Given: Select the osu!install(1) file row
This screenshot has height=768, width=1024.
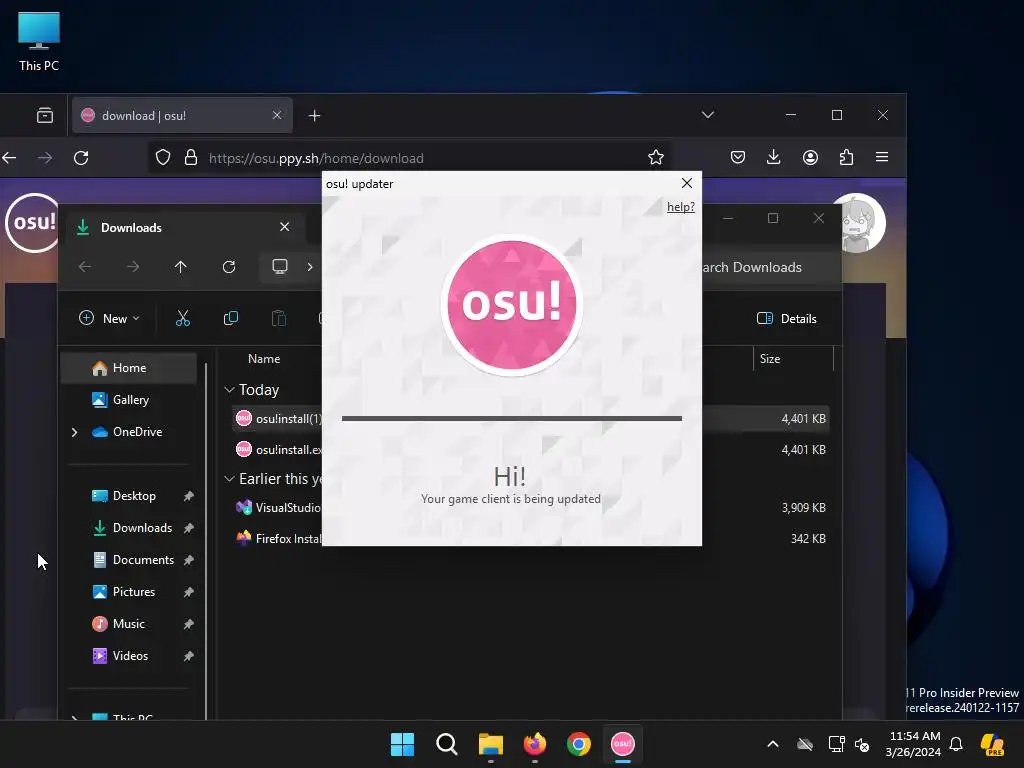Looking at the screenshot, I should (531, 419).
